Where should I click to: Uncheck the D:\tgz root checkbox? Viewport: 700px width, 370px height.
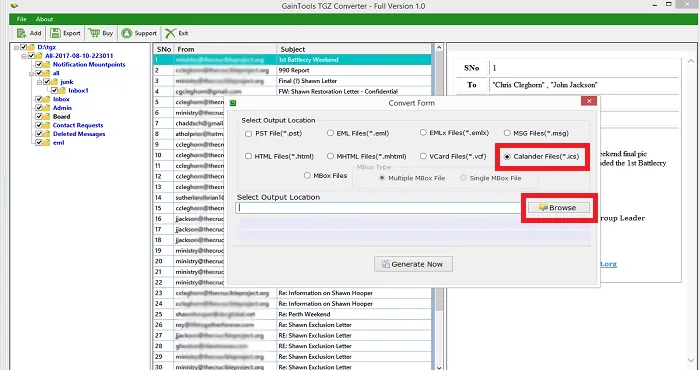point(23,47)
